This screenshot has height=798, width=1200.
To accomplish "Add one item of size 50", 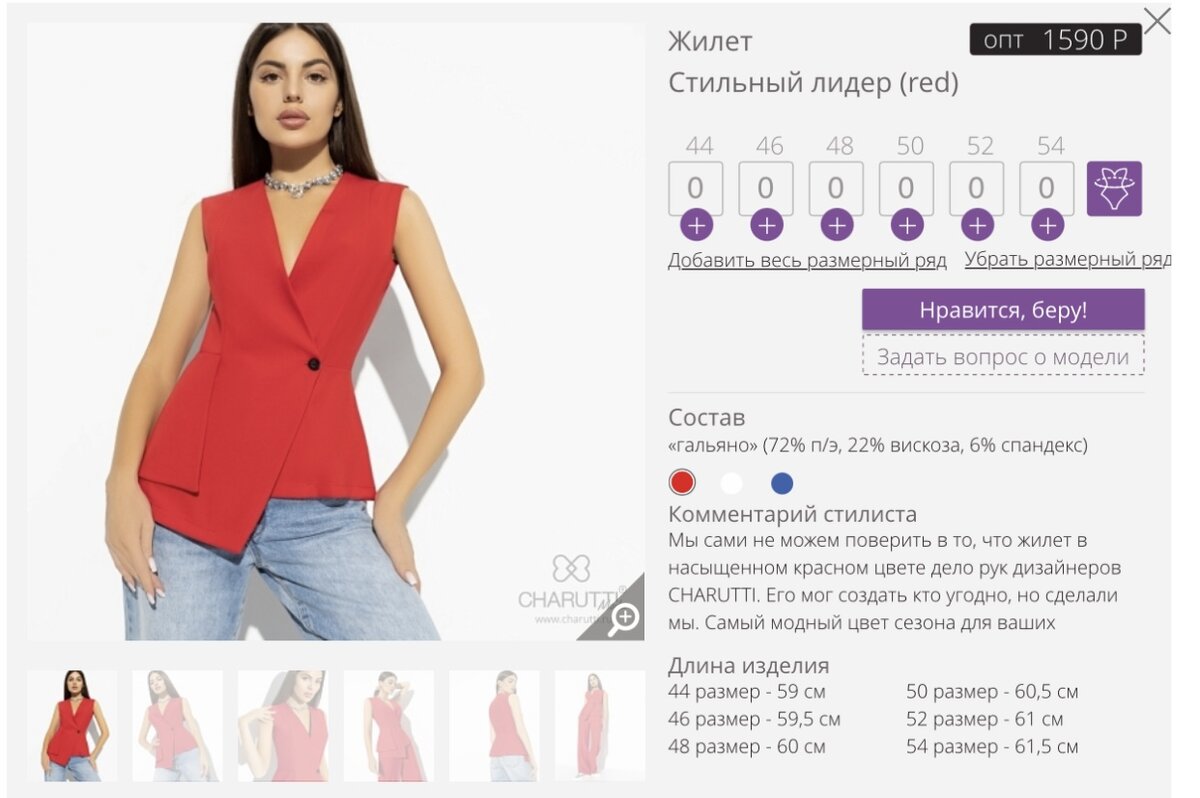I will (906, 225).
